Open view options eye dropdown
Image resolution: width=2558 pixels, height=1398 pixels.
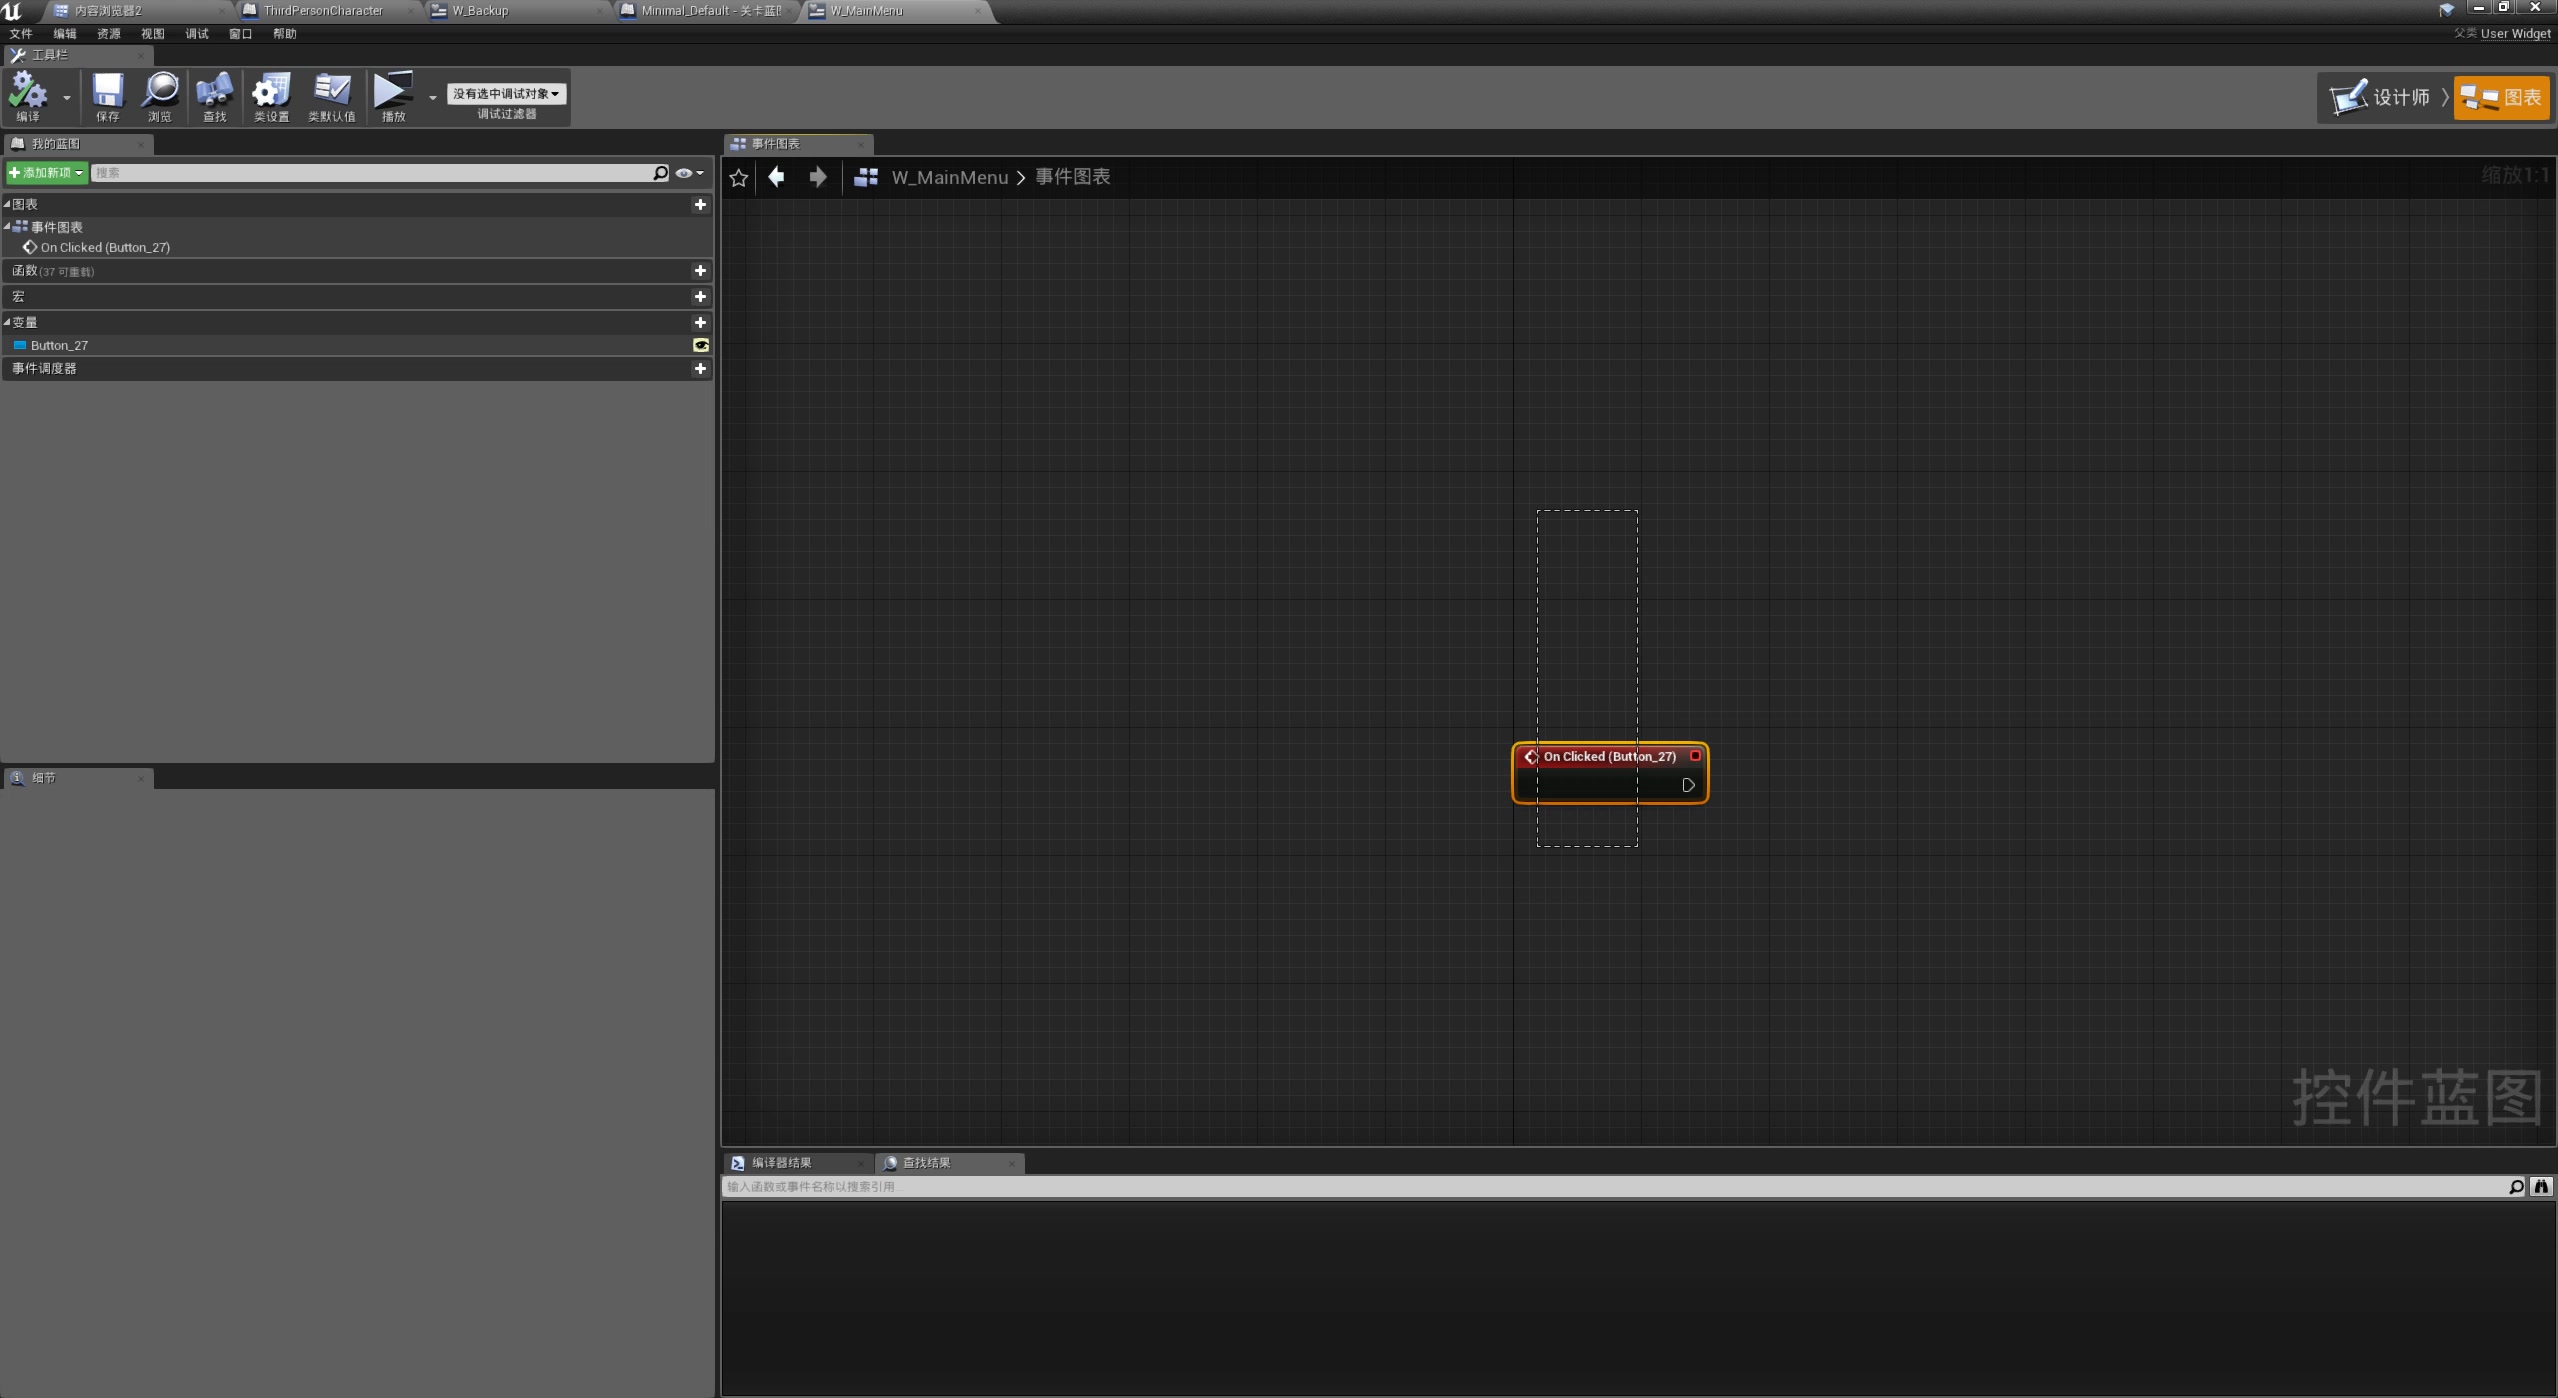(689, 173)
